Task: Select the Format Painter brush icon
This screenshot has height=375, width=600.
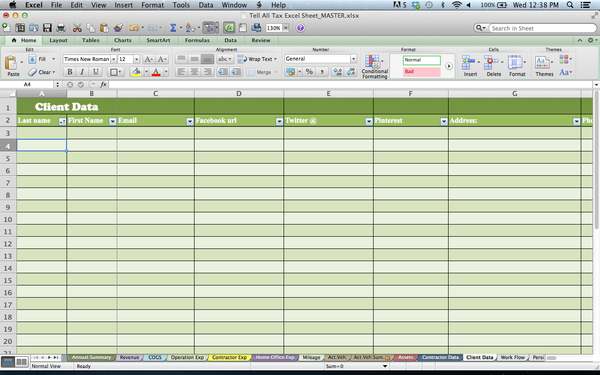Action: point(118,28)
